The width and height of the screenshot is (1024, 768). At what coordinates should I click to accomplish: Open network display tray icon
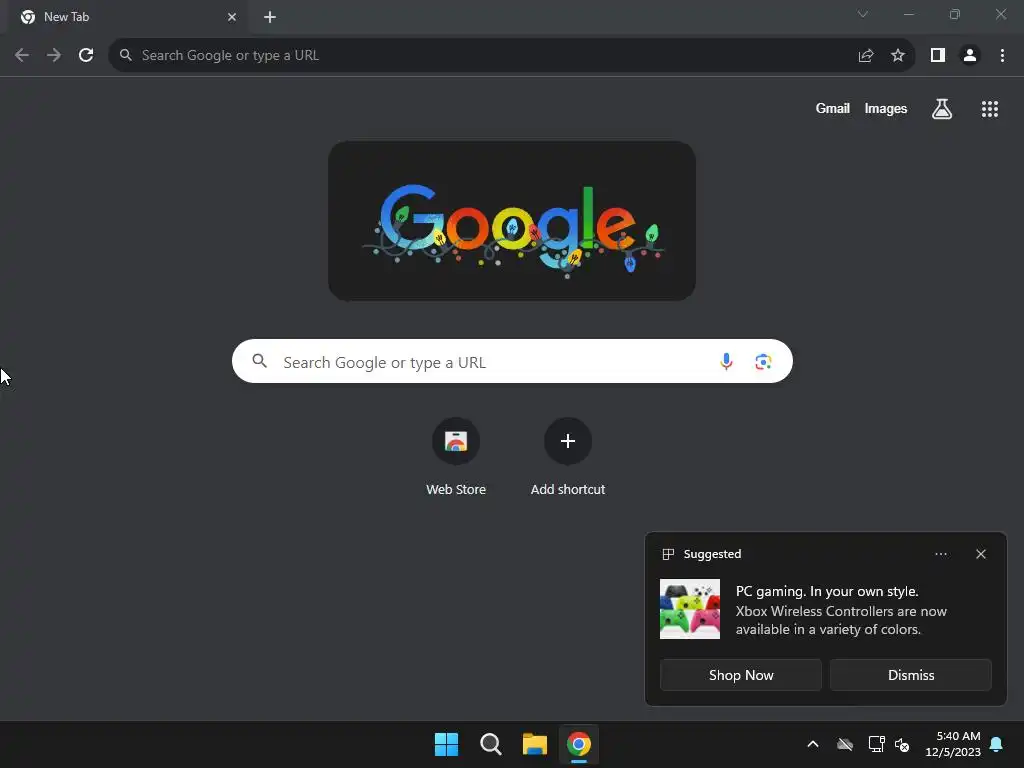[876, 744]
